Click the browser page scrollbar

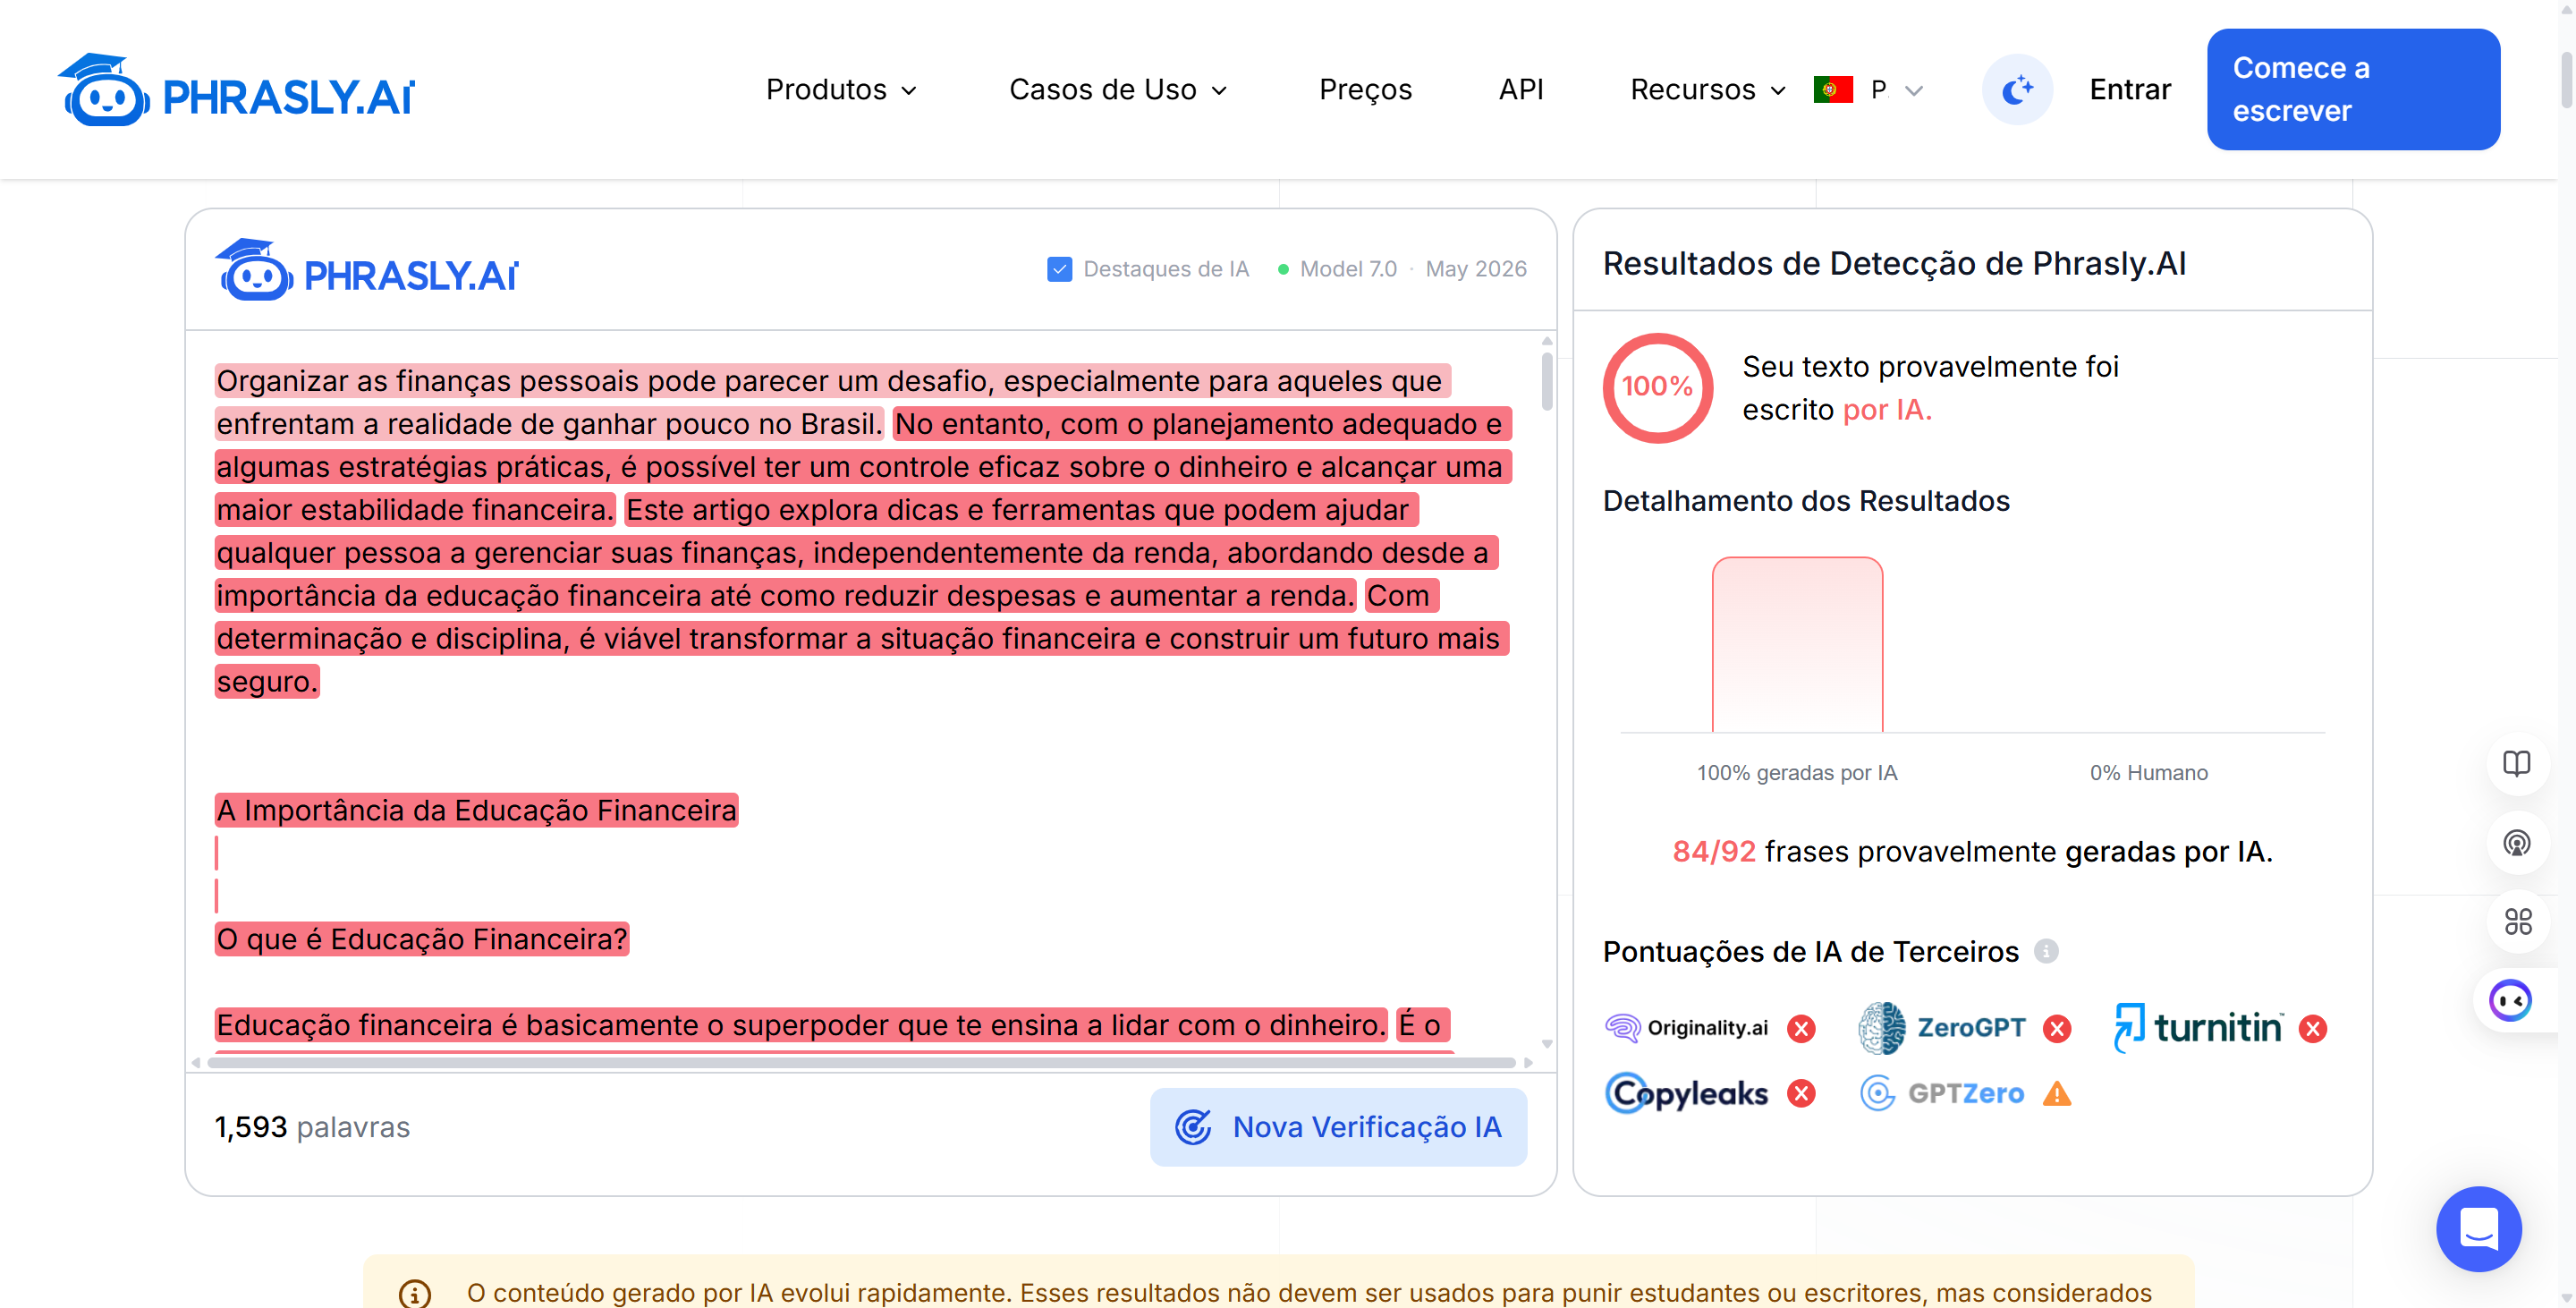[2566, 80]
